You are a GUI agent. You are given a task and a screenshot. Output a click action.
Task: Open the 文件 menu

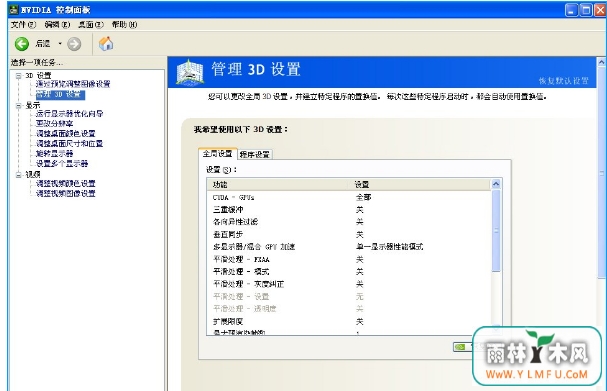point(23,24)
